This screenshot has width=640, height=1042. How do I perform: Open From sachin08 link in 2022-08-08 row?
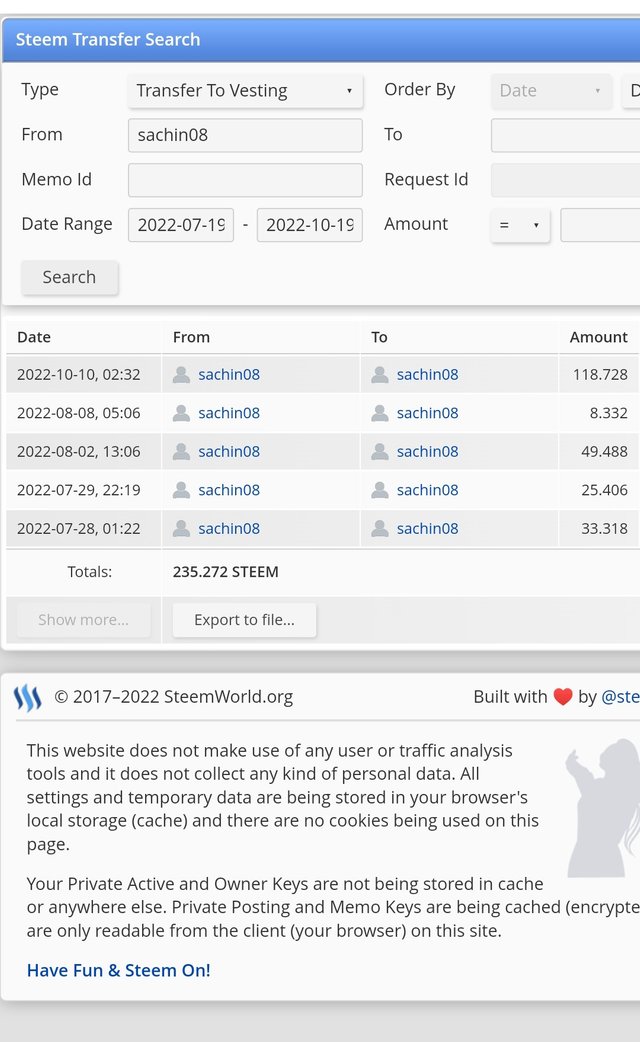click(x=229, y=413)
